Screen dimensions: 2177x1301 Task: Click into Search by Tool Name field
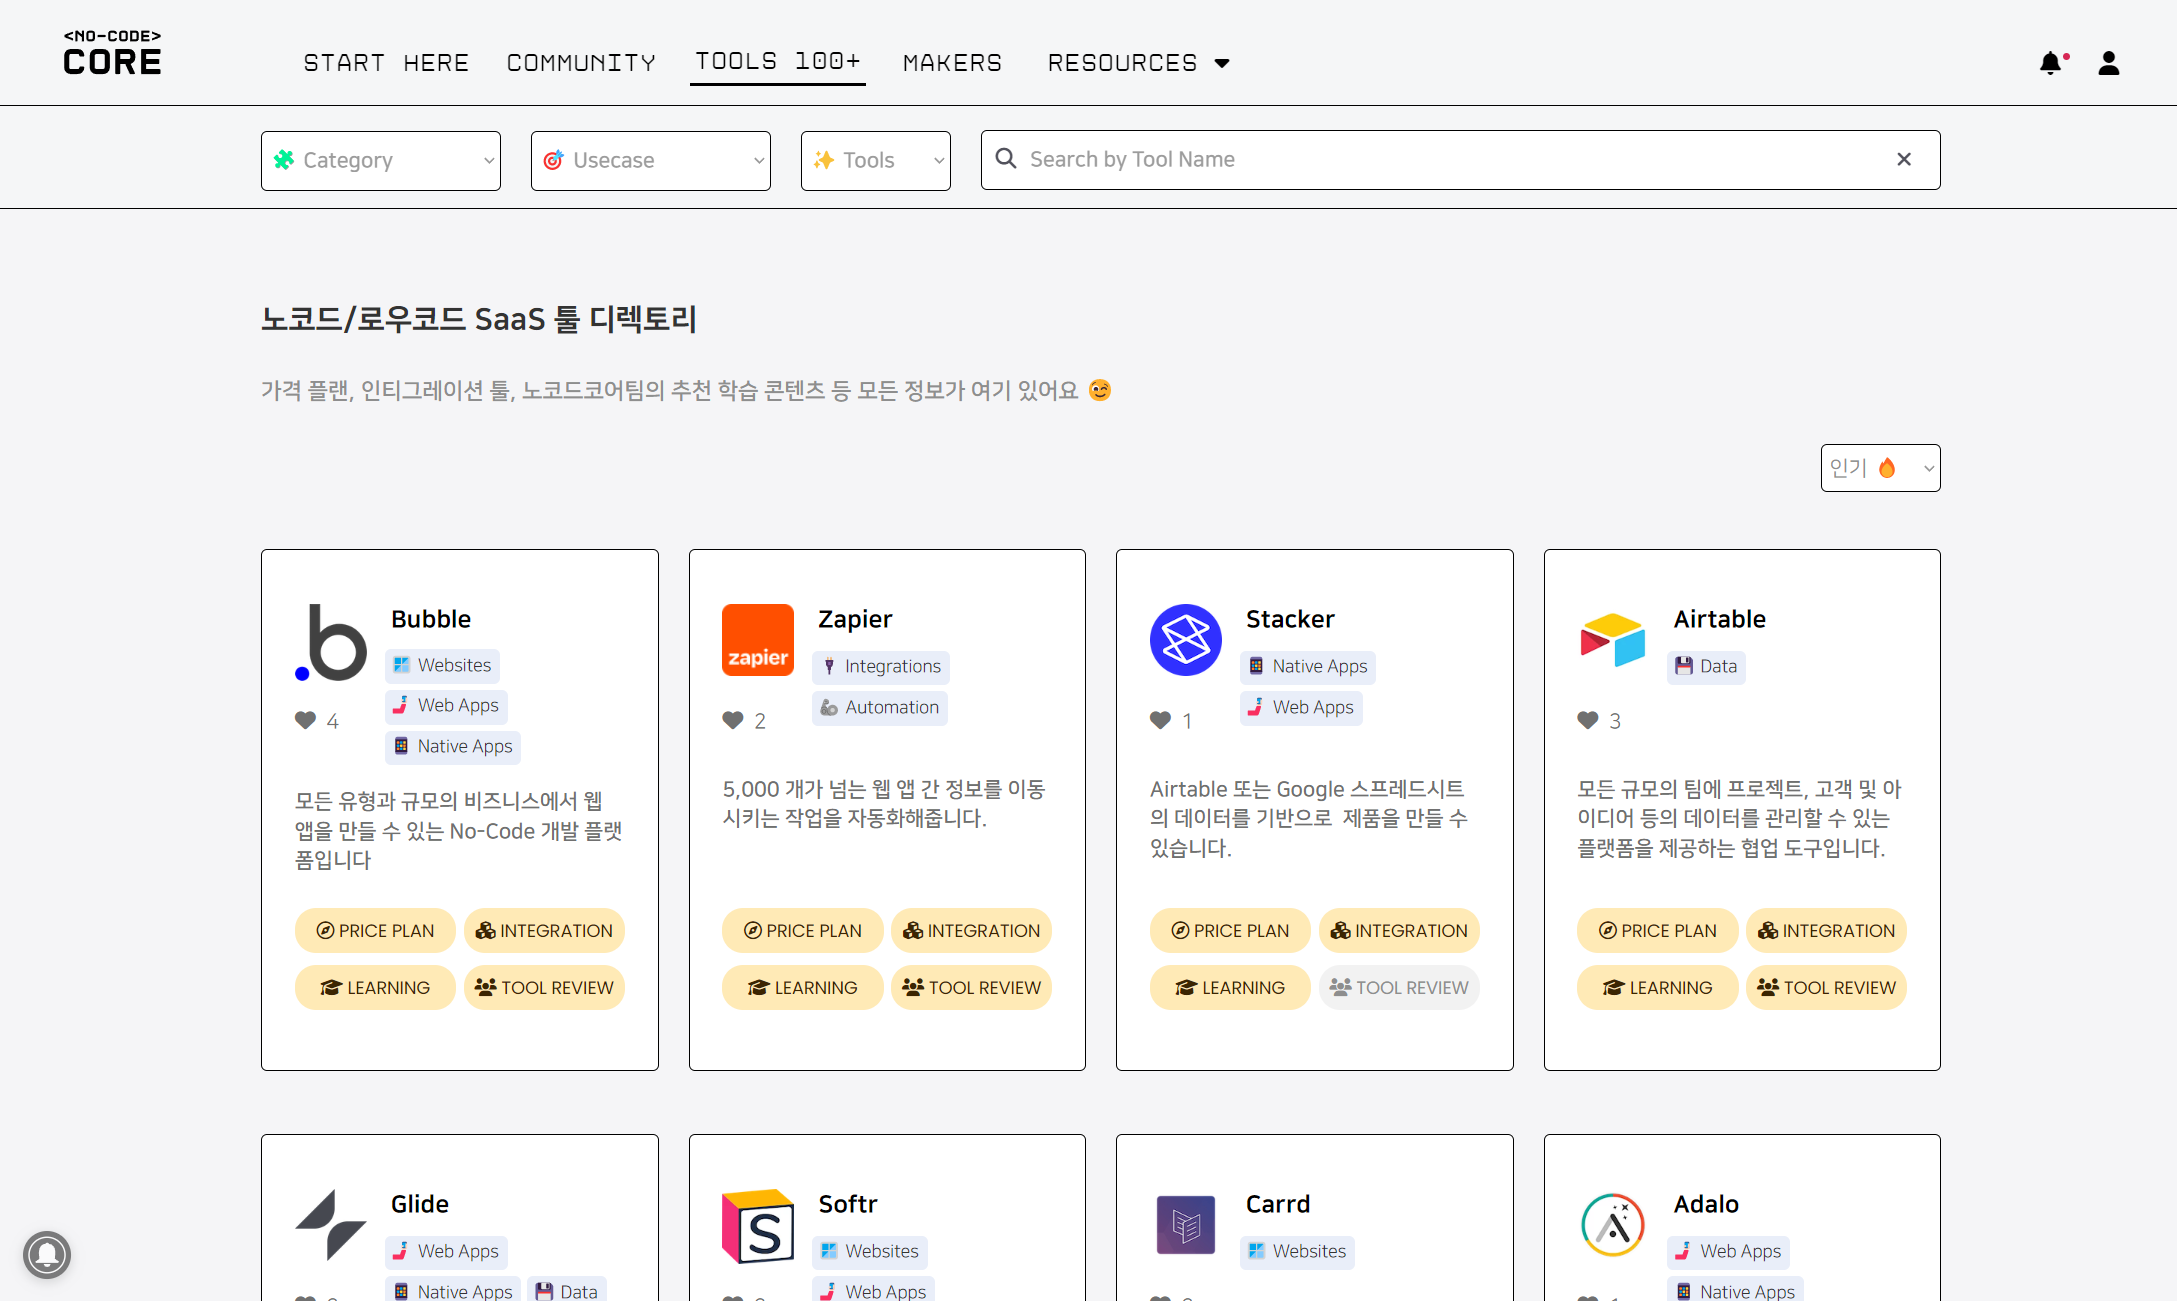pyautogui.click(x=1461, y=160)
